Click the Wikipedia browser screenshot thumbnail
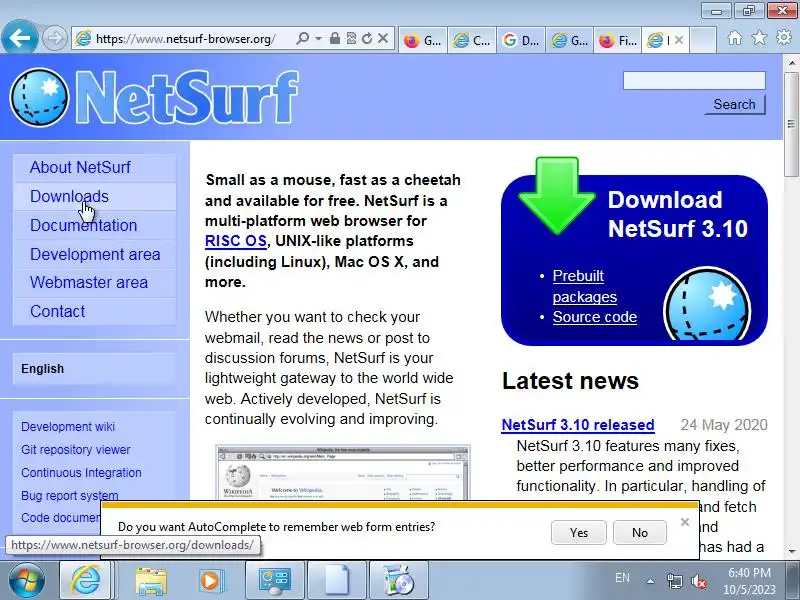The height and width of the screenshot is (600, 800). click(x=342, y=472)
